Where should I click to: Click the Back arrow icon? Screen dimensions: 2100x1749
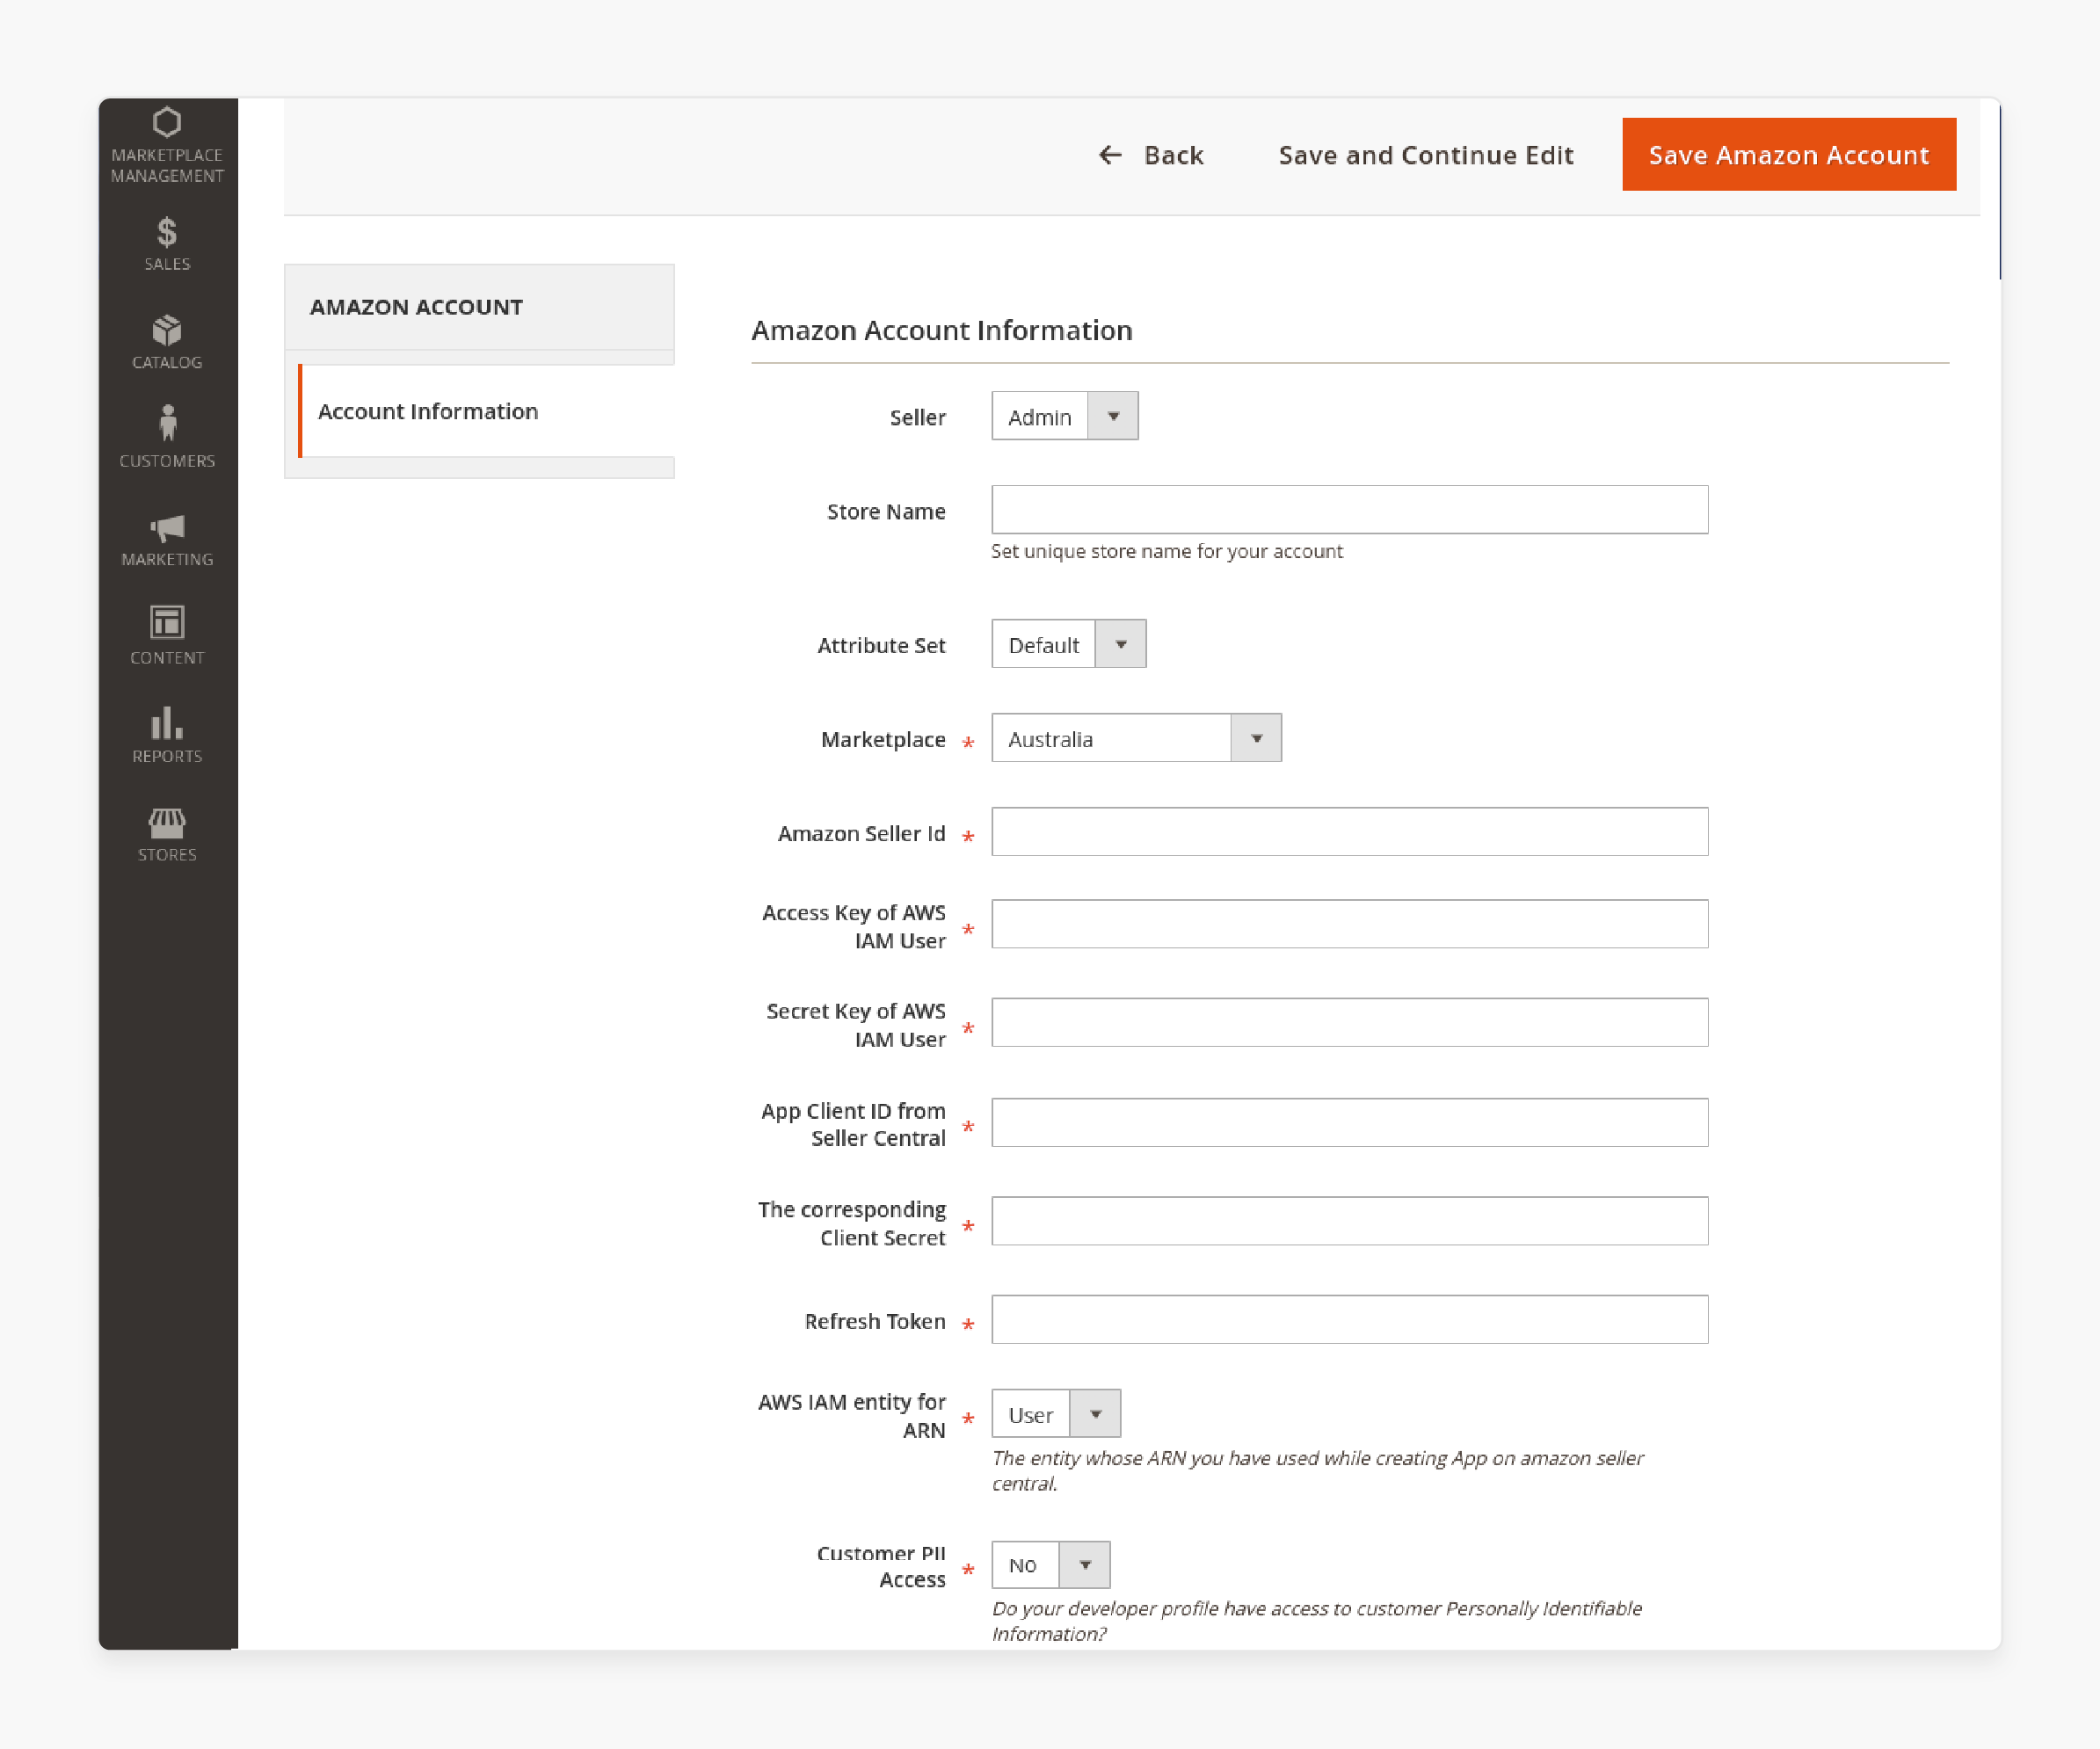coord(1110,155)
